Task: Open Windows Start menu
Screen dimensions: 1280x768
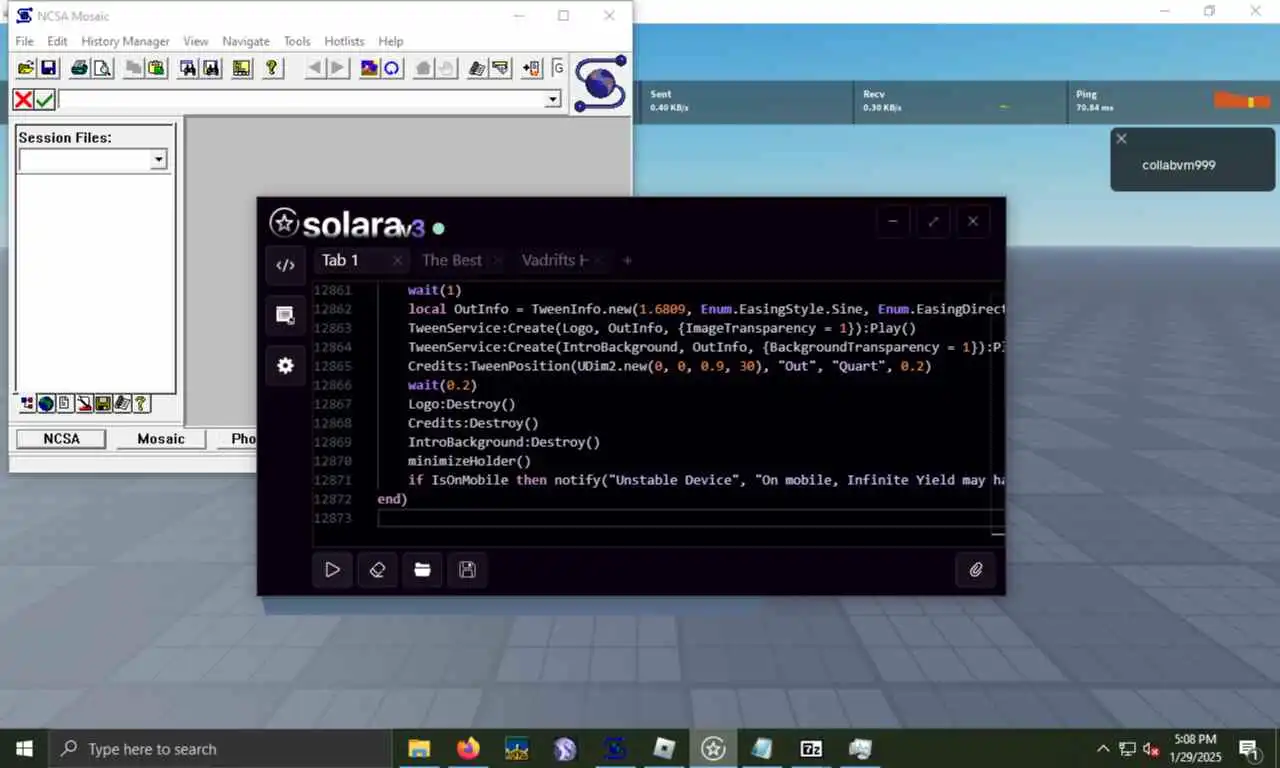Action: tap(24, 748)
